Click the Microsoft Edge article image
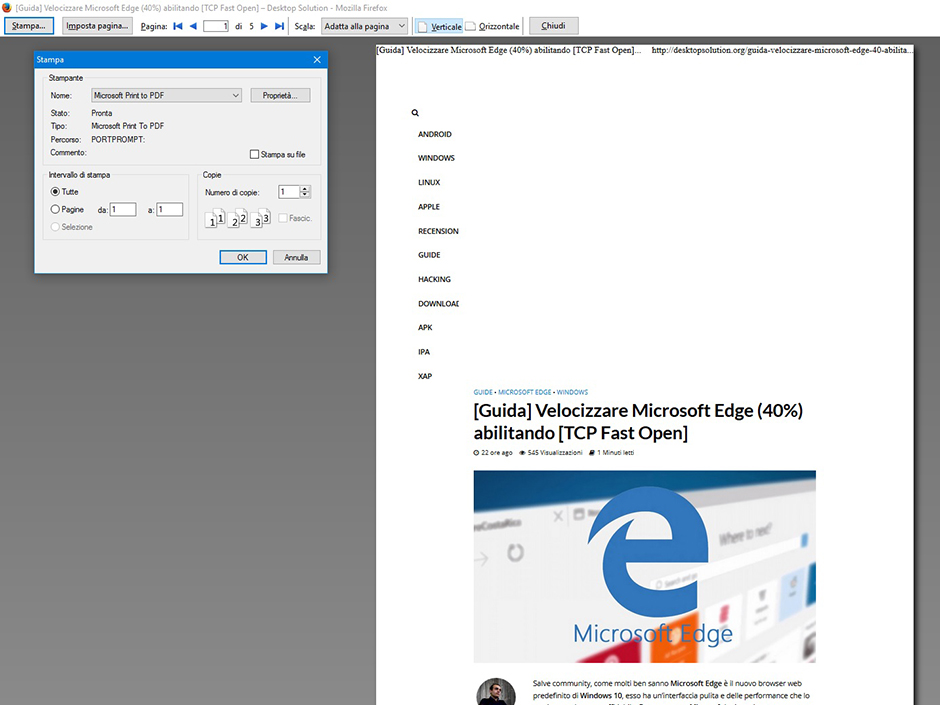Viewport: 940px width, 705px height. [644, 567]
